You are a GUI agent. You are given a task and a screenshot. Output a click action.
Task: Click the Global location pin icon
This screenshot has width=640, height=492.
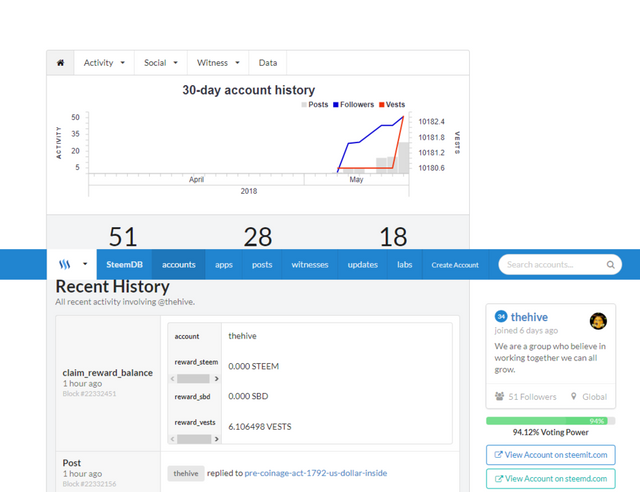click(573, 396)
